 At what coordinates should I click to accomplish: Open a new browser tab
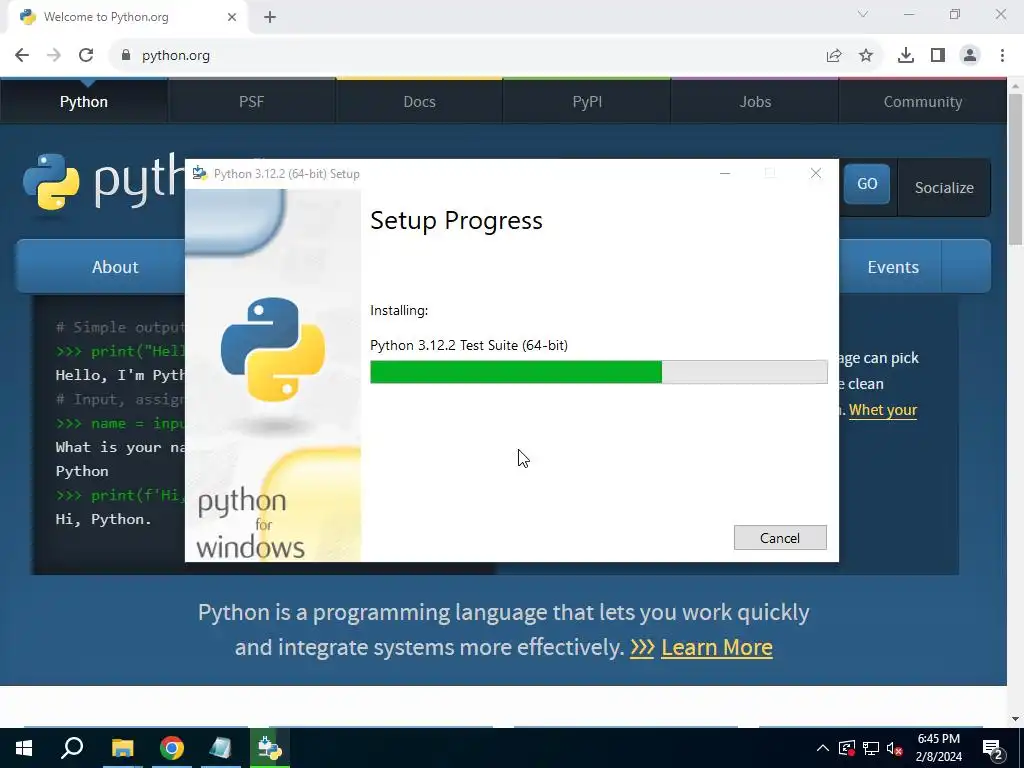tap(270, 18)
